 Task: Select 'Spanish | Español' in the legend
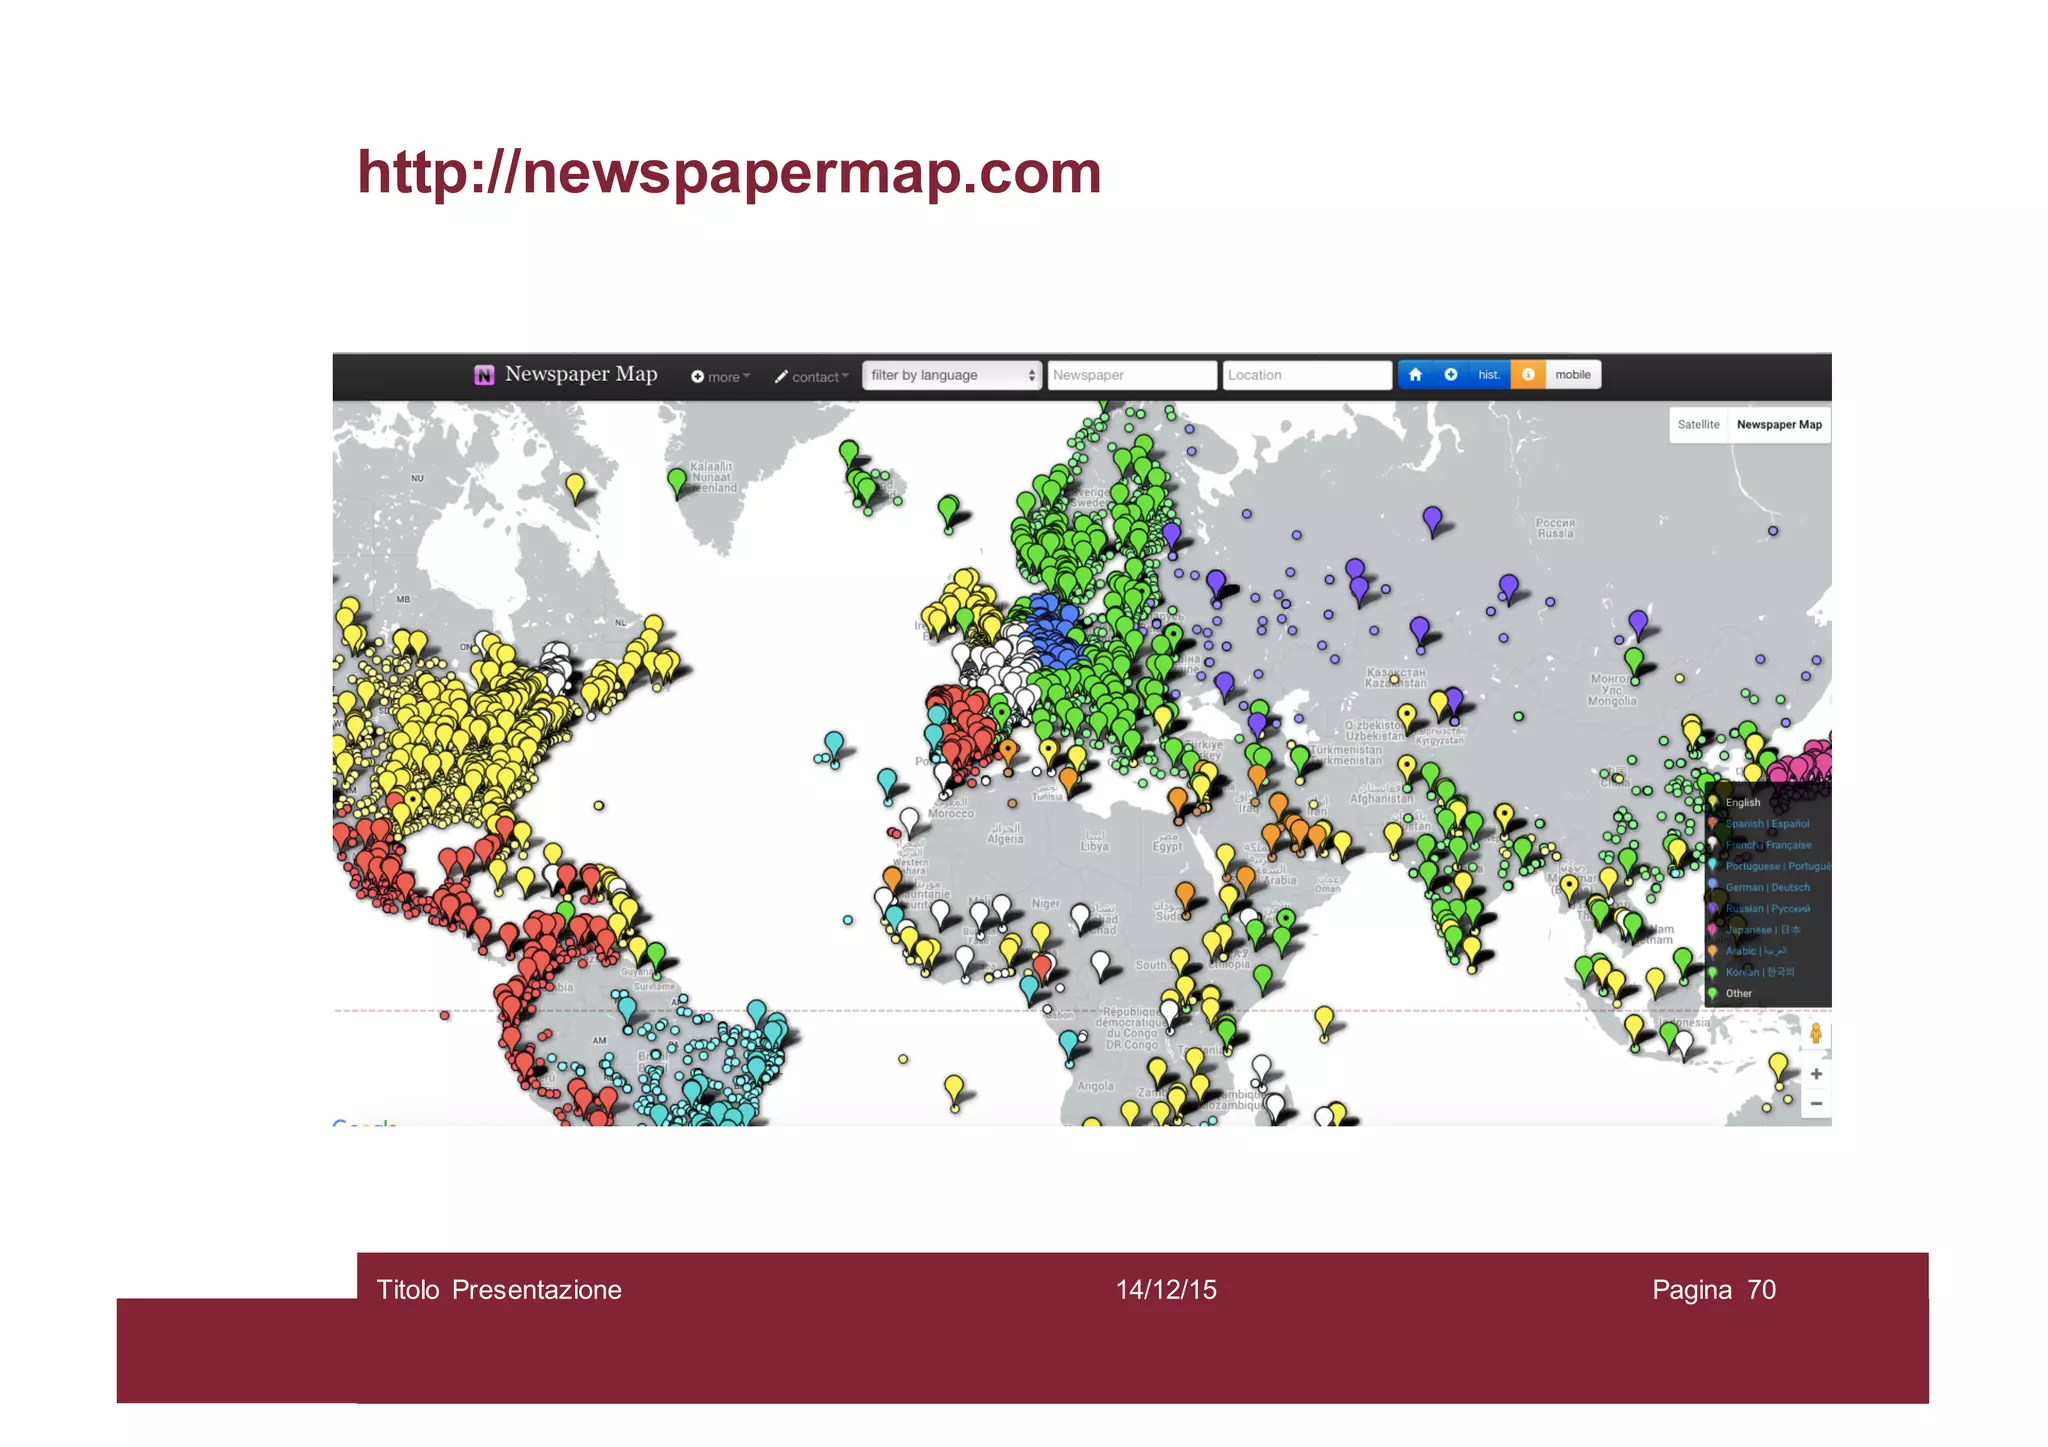[x=1767, y=824]
